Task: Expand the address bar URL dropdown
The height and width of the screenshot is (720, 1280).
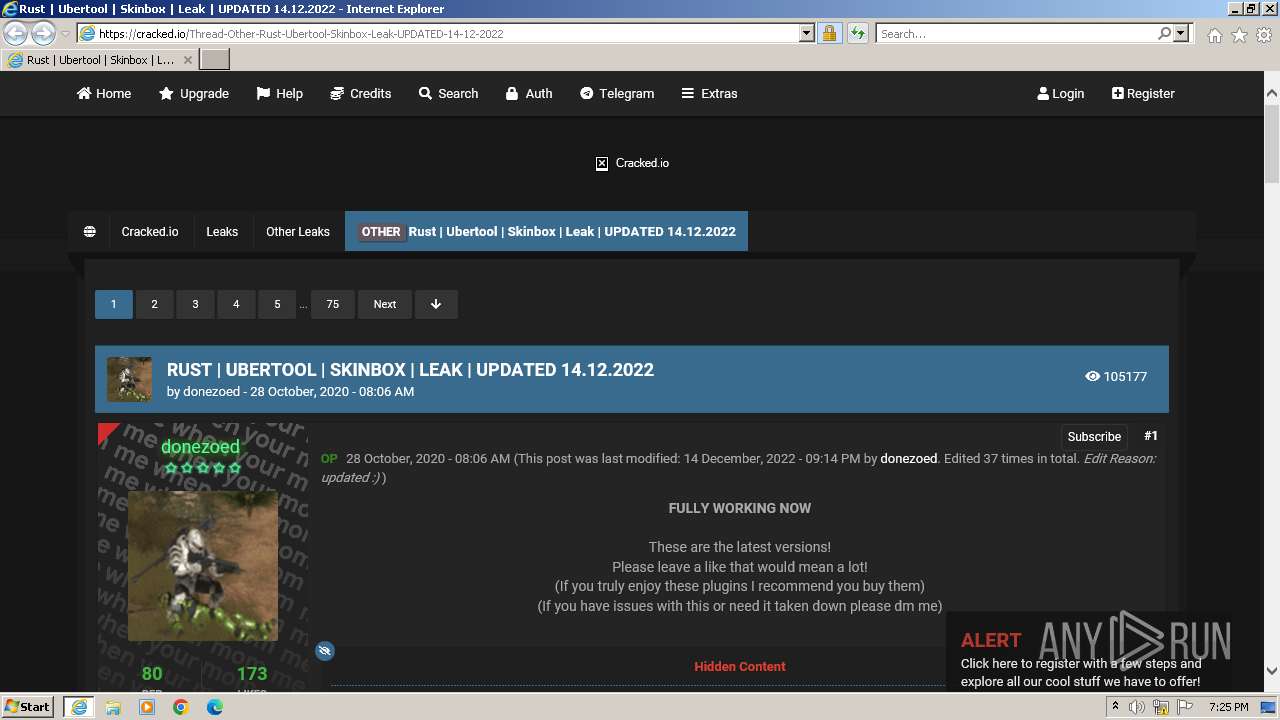Action: point(807,33)
